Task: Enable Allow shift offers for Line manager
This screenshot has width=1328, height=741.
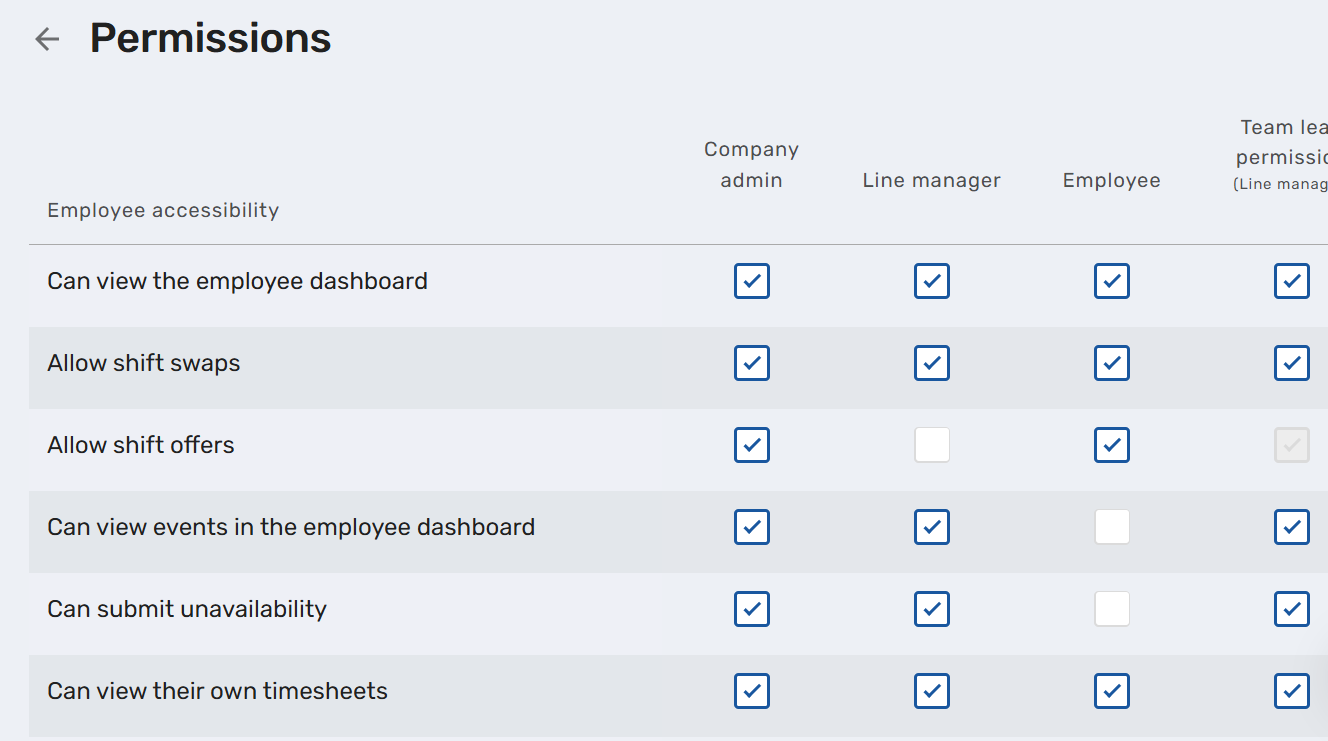Action: [x=931, y=445]
